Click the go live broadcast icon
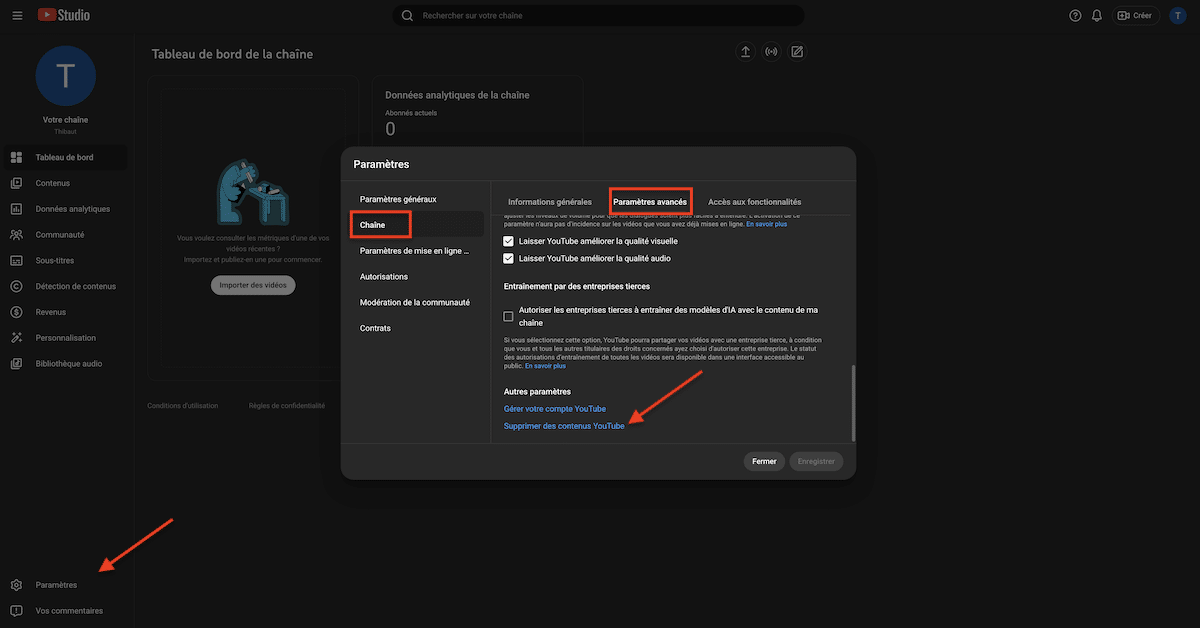The height and width of the screenshot is (628, 1200). coord(771,52)
